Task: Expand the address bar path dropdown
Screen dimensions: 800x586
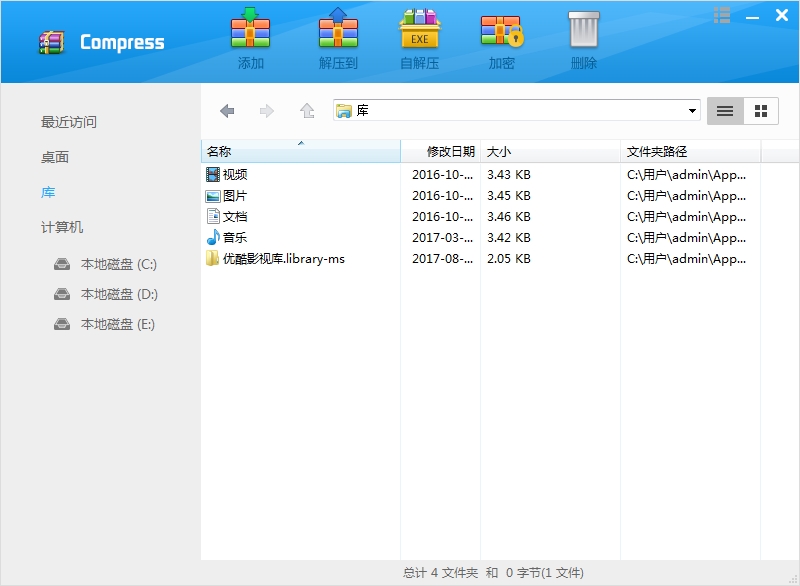Action: click(692, 111)
